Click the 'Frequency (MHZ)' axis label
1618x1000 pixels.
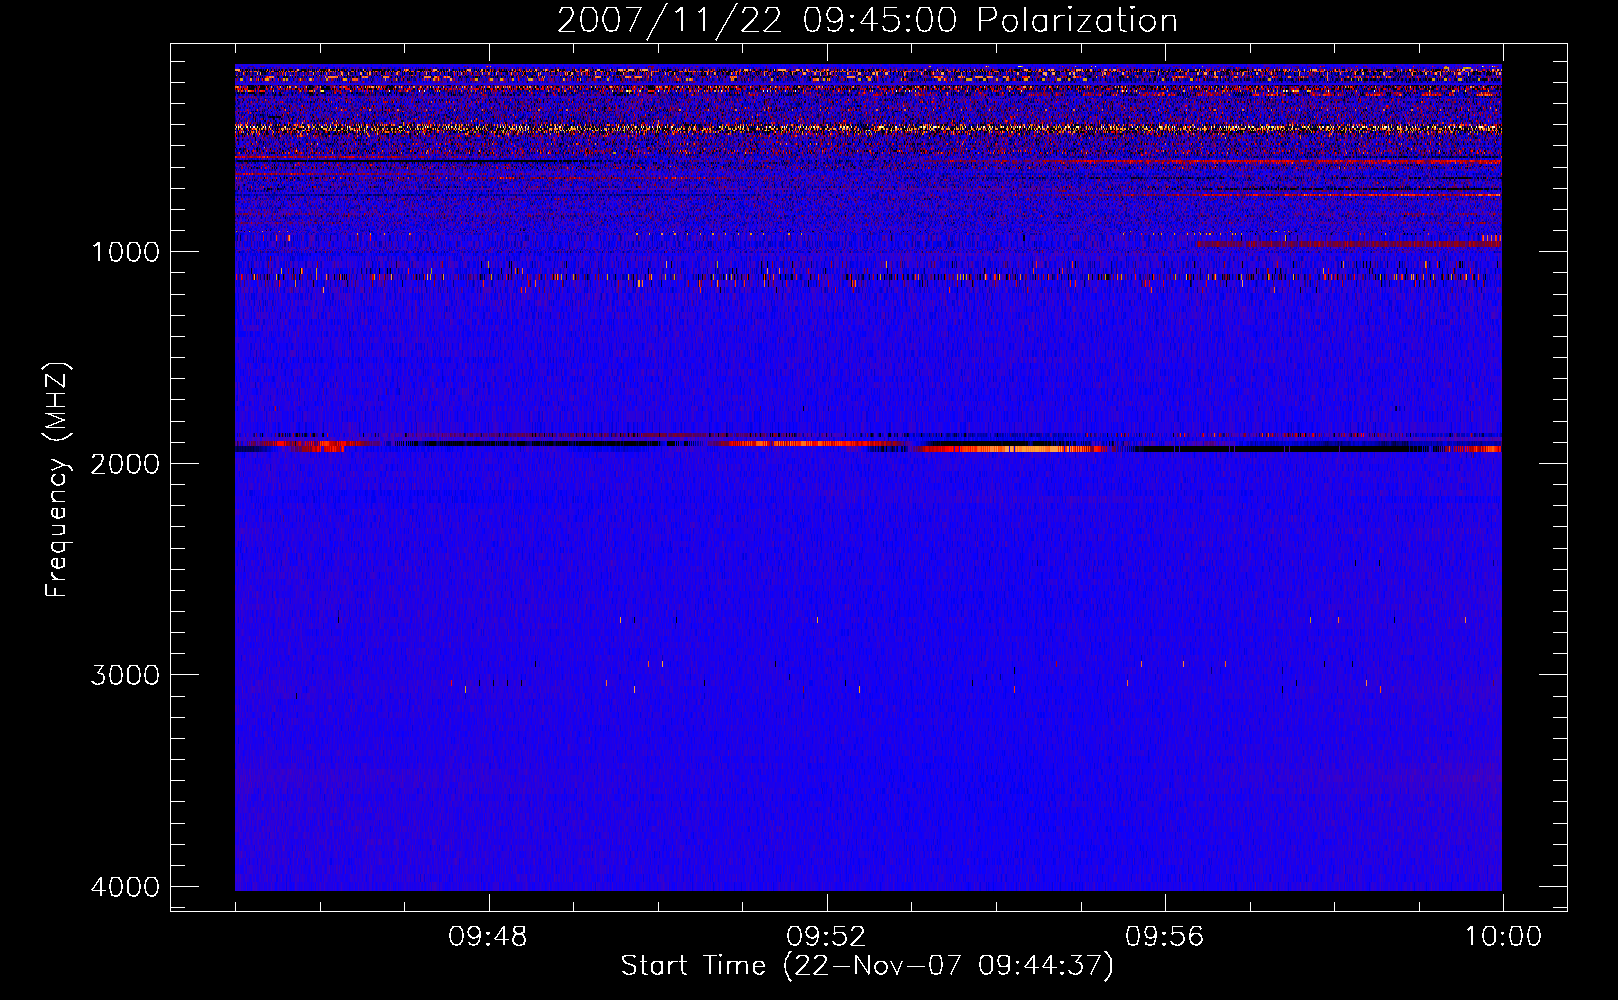pos(57,479)
